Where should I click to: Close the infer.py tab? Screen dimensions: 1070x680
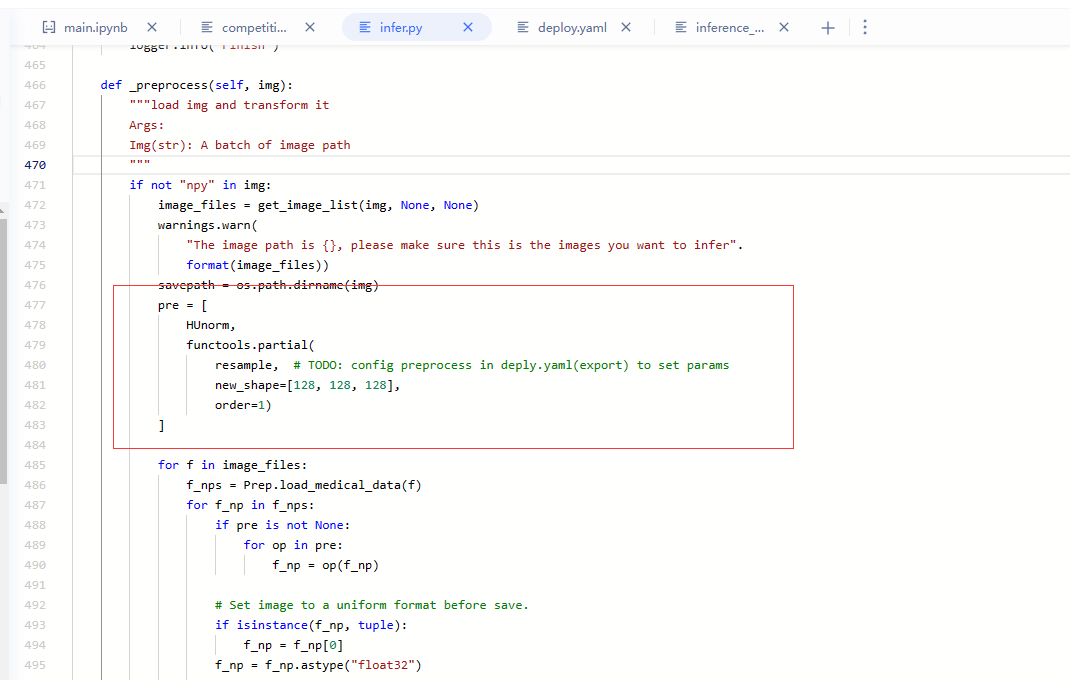(x=468, y=27)
